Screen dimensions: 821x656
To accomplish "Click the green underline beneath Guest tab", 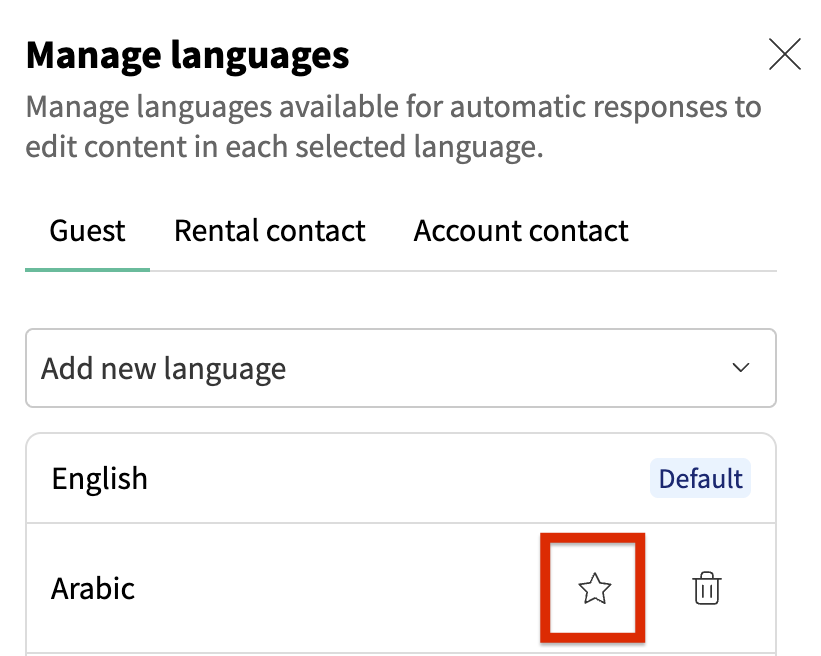I will tap(88, 269).
